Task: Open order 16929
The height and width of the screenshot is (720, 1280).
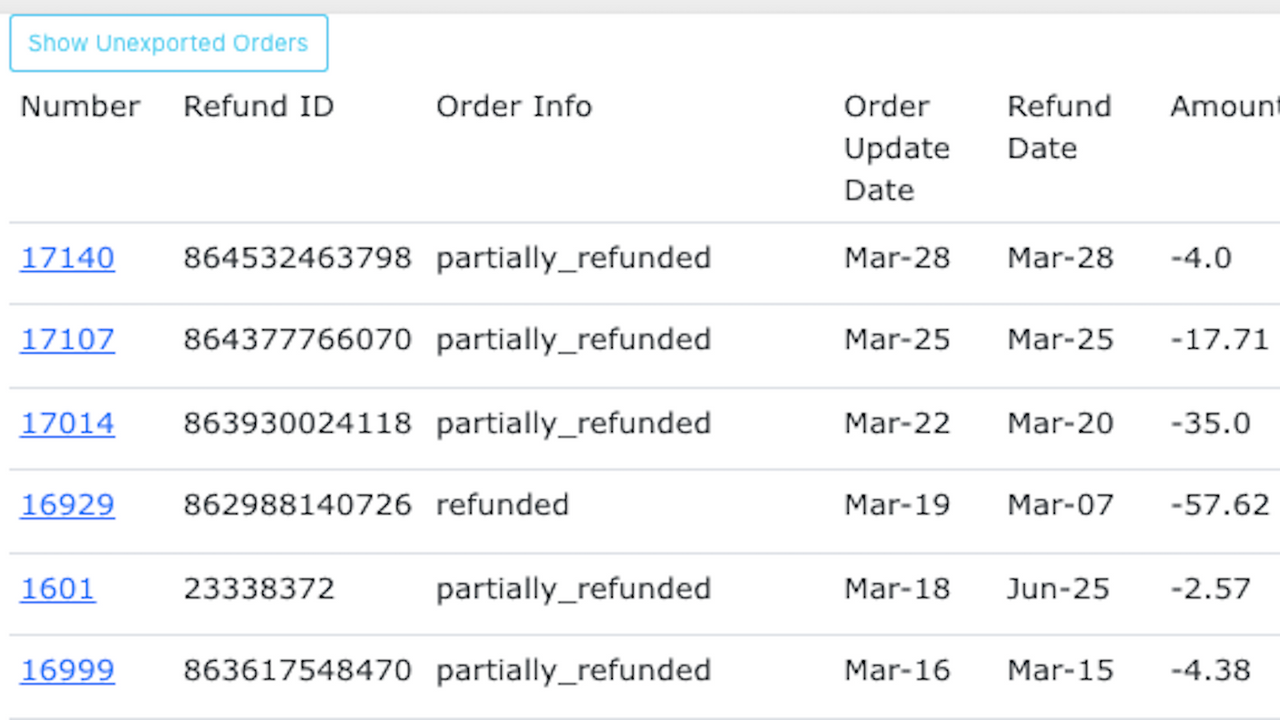Action: [x=67, y=505]
